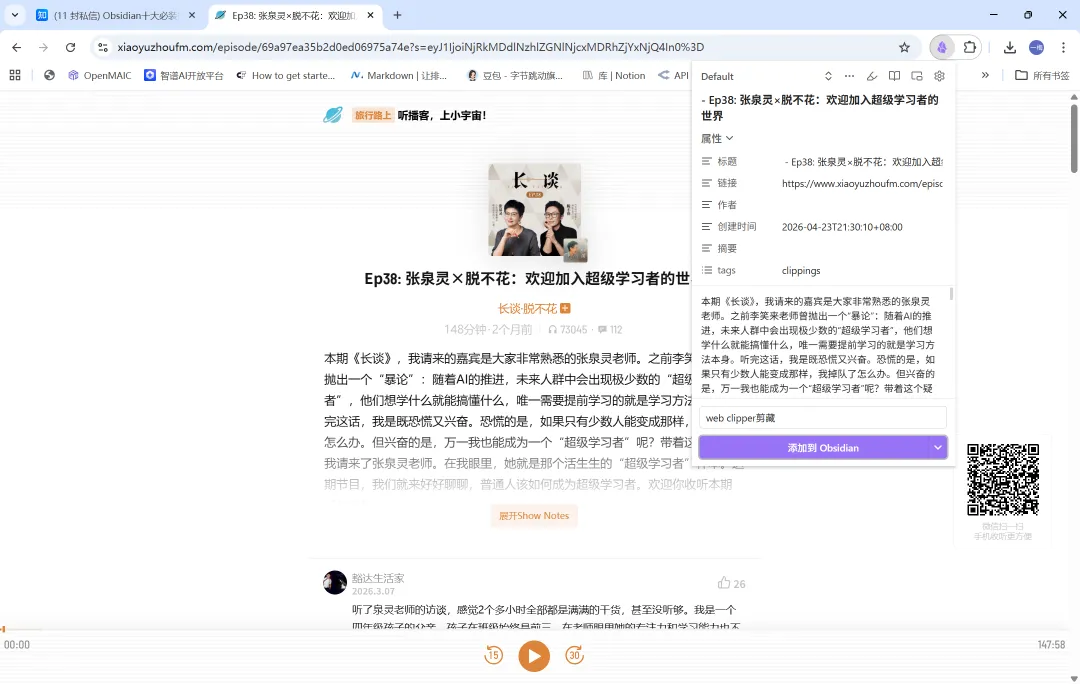
Task: Open the browser extensions puzzle menu
Action: [970, 48]
